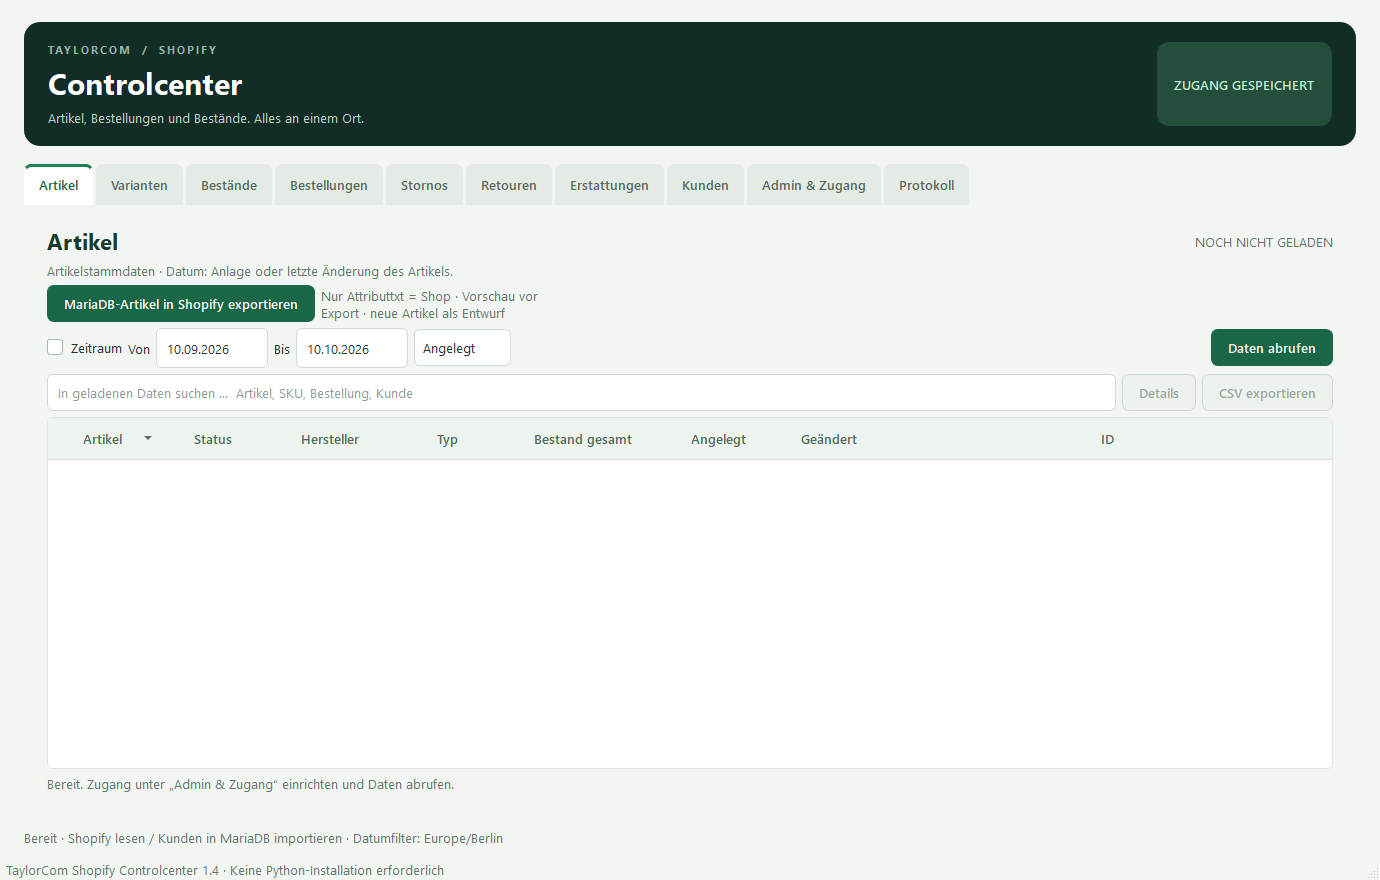Click the Typ column header
The image size is (1380, 880).
point(447,439)
